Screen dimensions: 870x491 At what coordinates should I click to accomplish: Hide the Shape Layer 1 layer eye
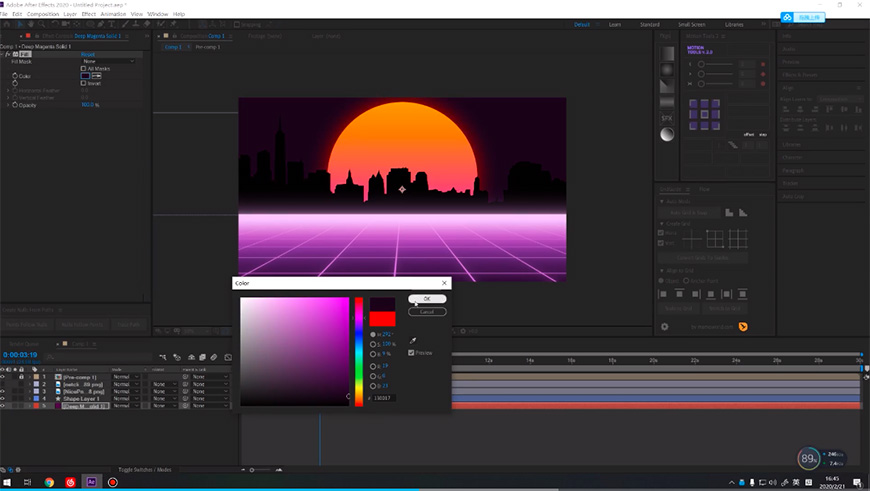pos(2,398)
